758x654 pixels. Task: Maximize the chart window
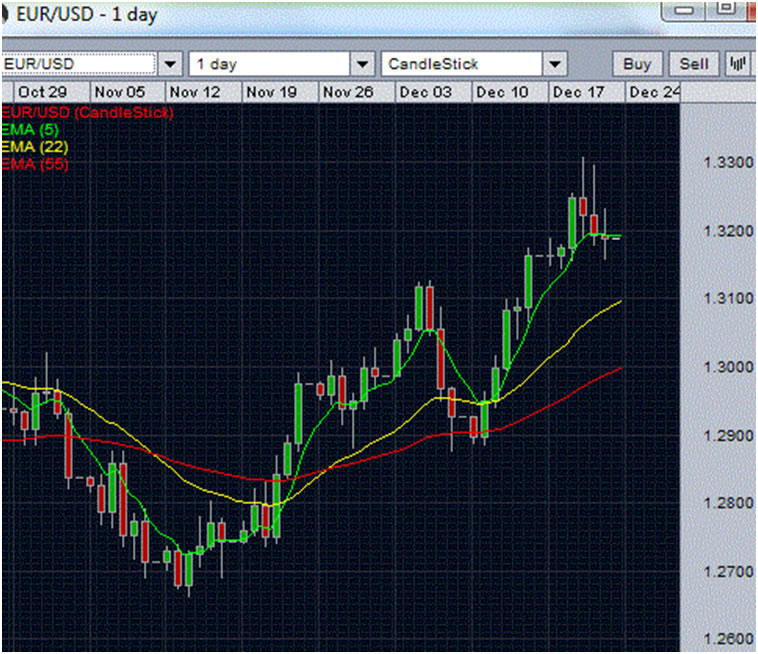[725, 10]
